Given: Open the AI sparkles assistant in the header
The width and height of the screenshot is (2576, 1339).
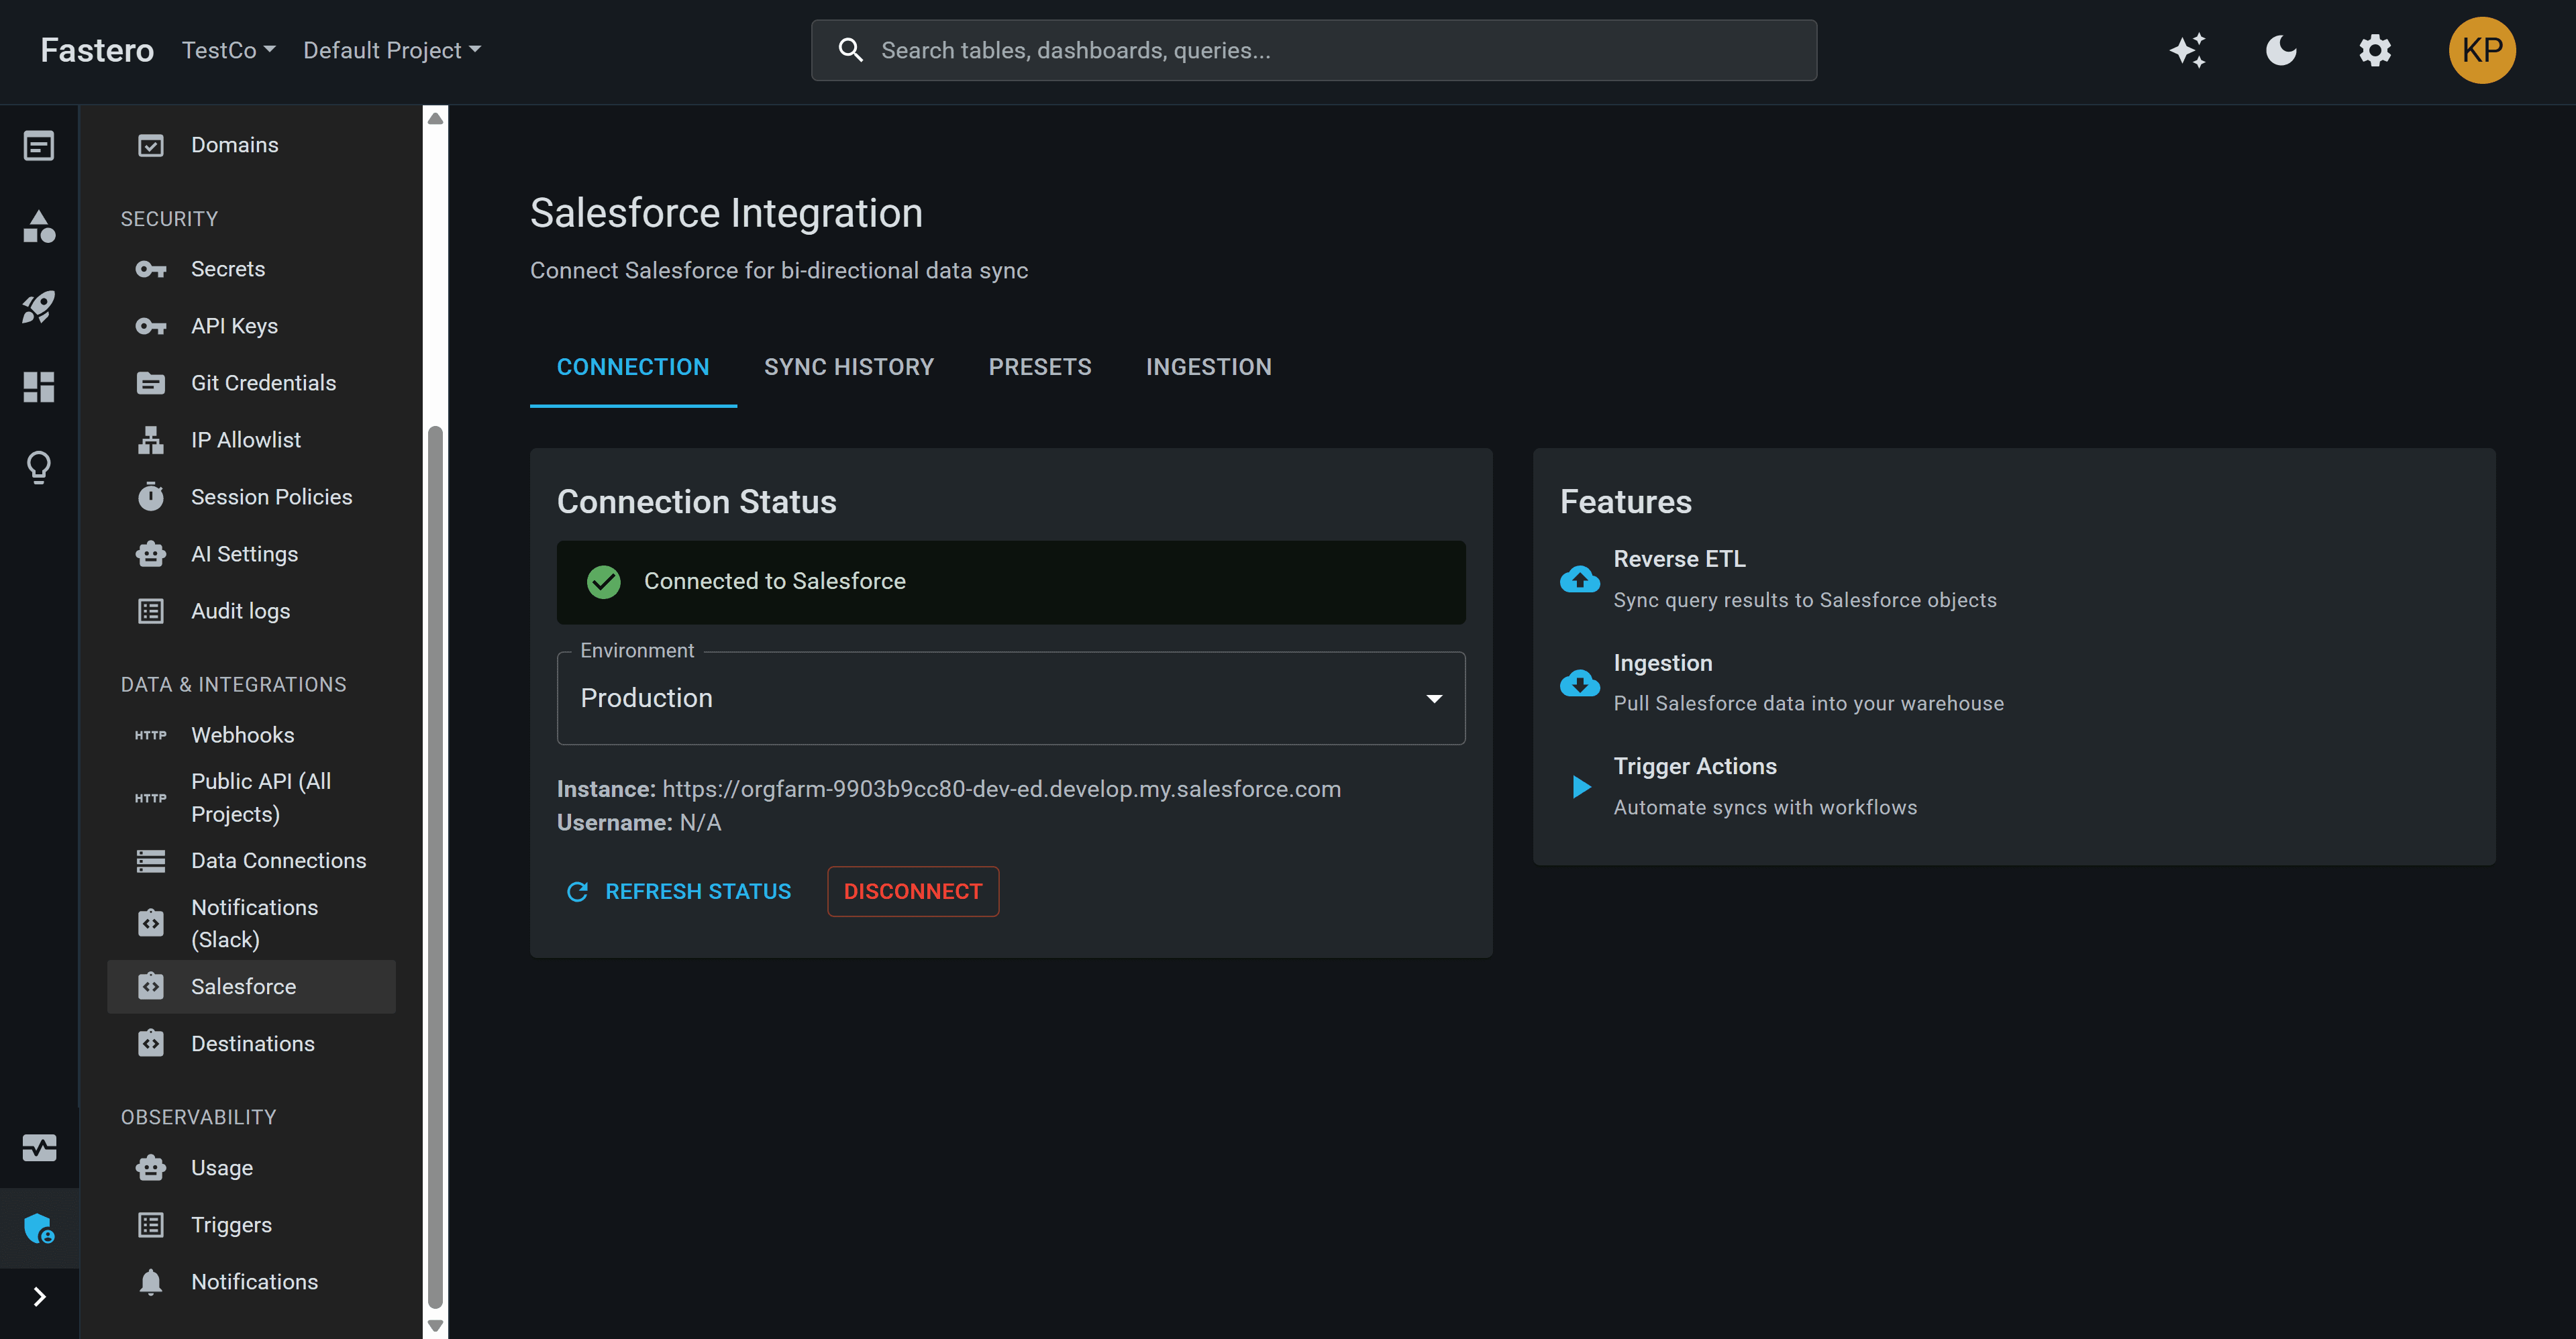Looking at the screenshot, I should tap(2188, 50).
